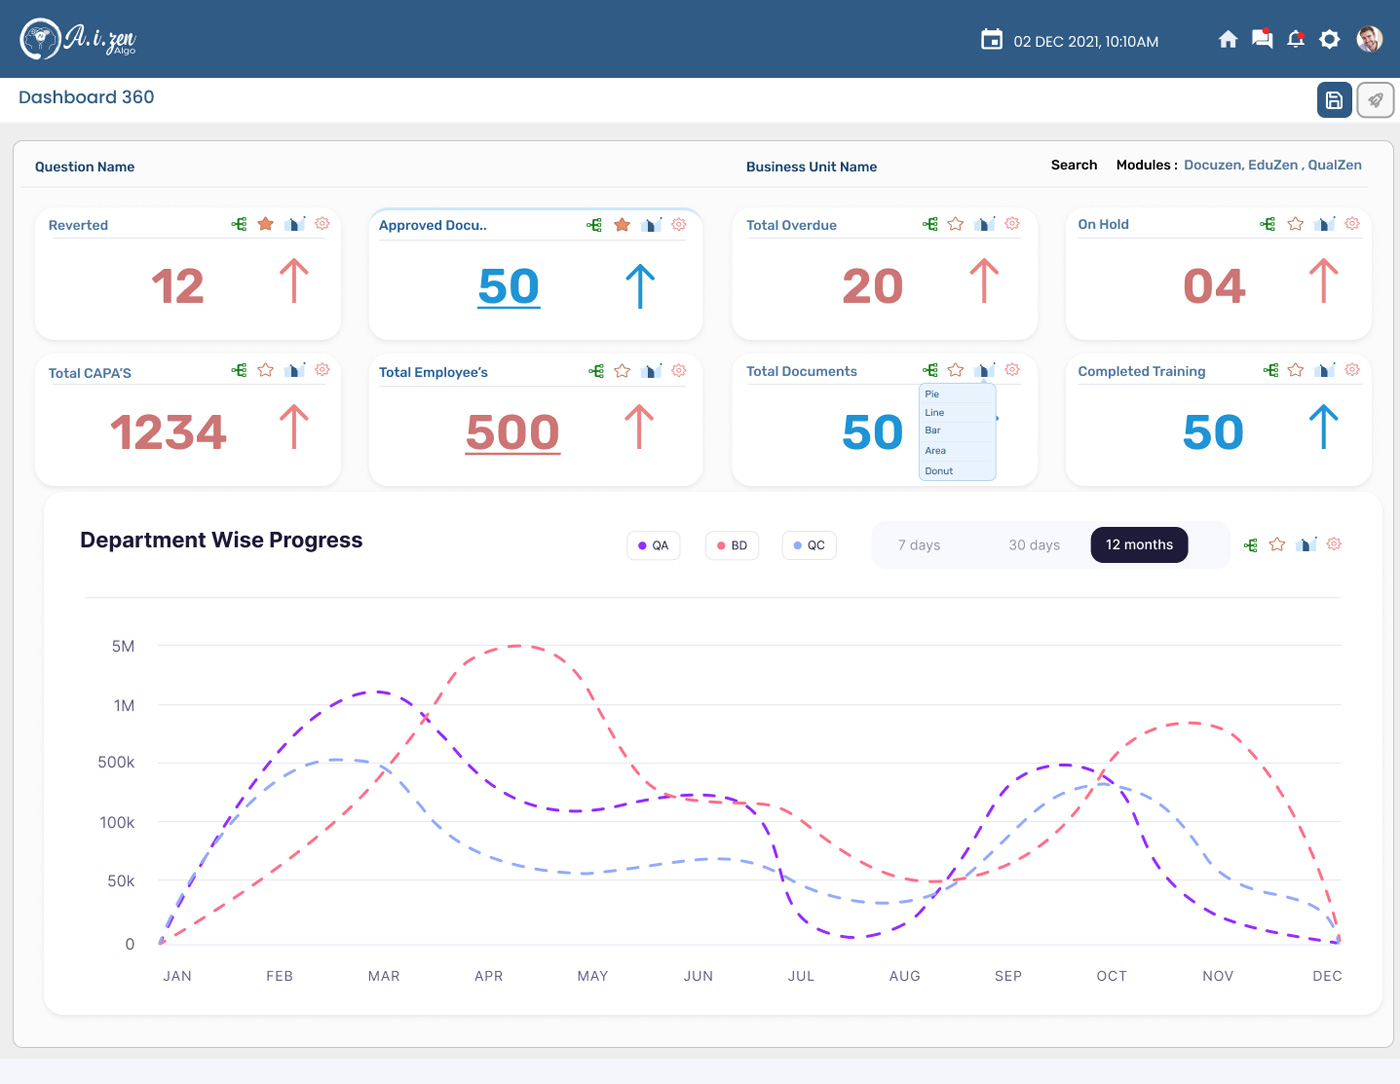The width and height of the screenshot is (1400, 1084).
Task: Open notifications bell in header
Action: tap(1296, 39)
